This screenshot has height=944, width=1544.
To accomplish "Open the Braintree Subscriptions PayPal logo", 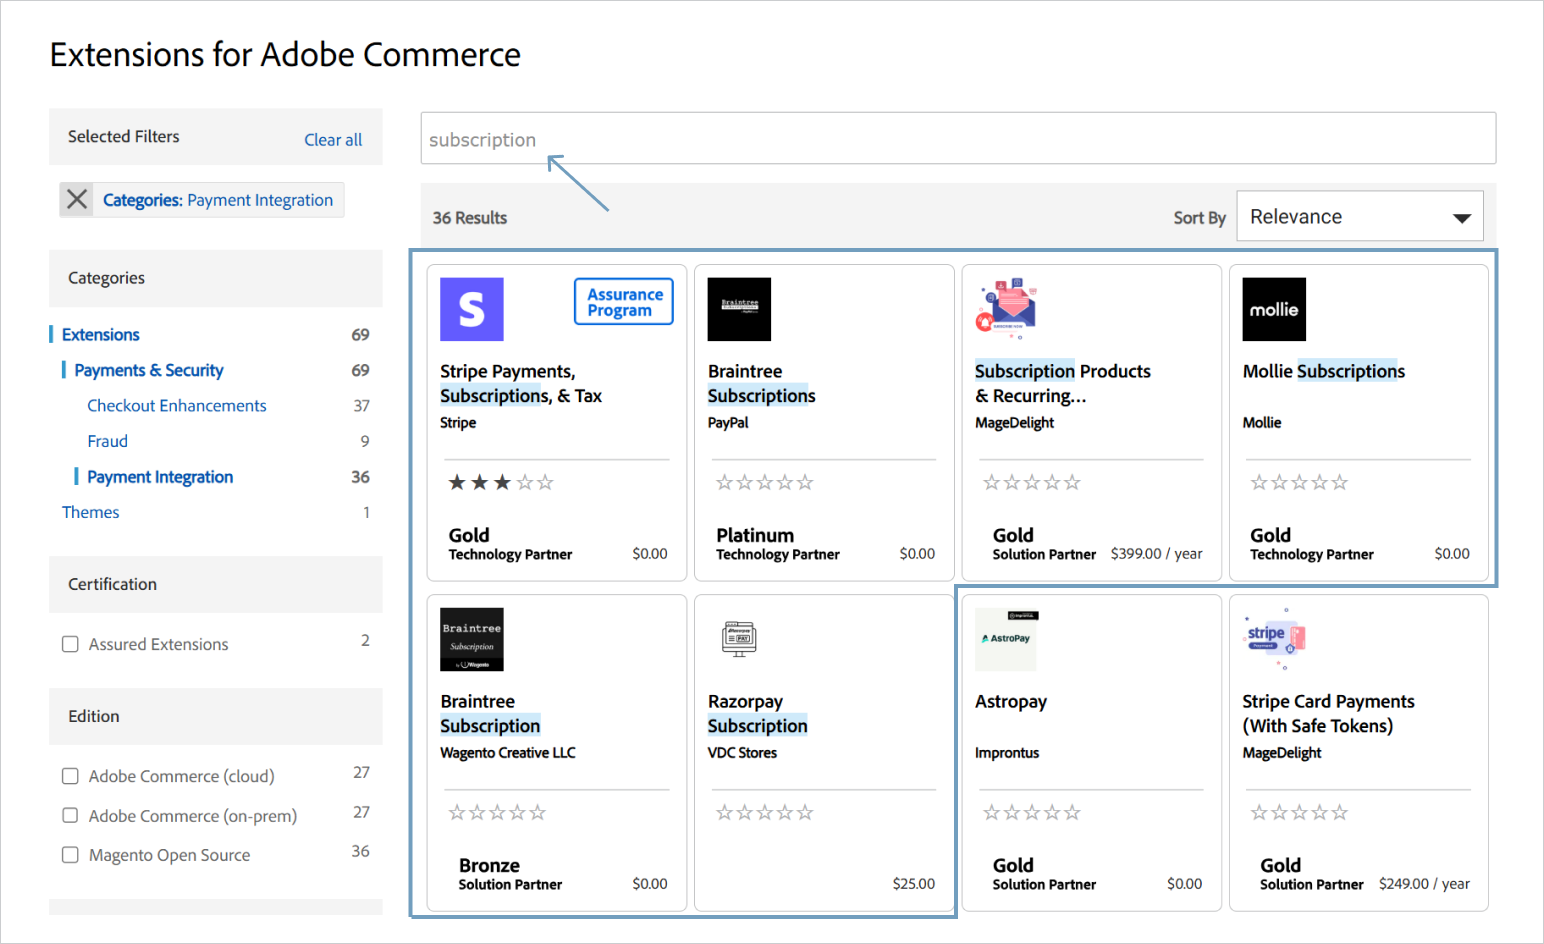I will (739, 310).
